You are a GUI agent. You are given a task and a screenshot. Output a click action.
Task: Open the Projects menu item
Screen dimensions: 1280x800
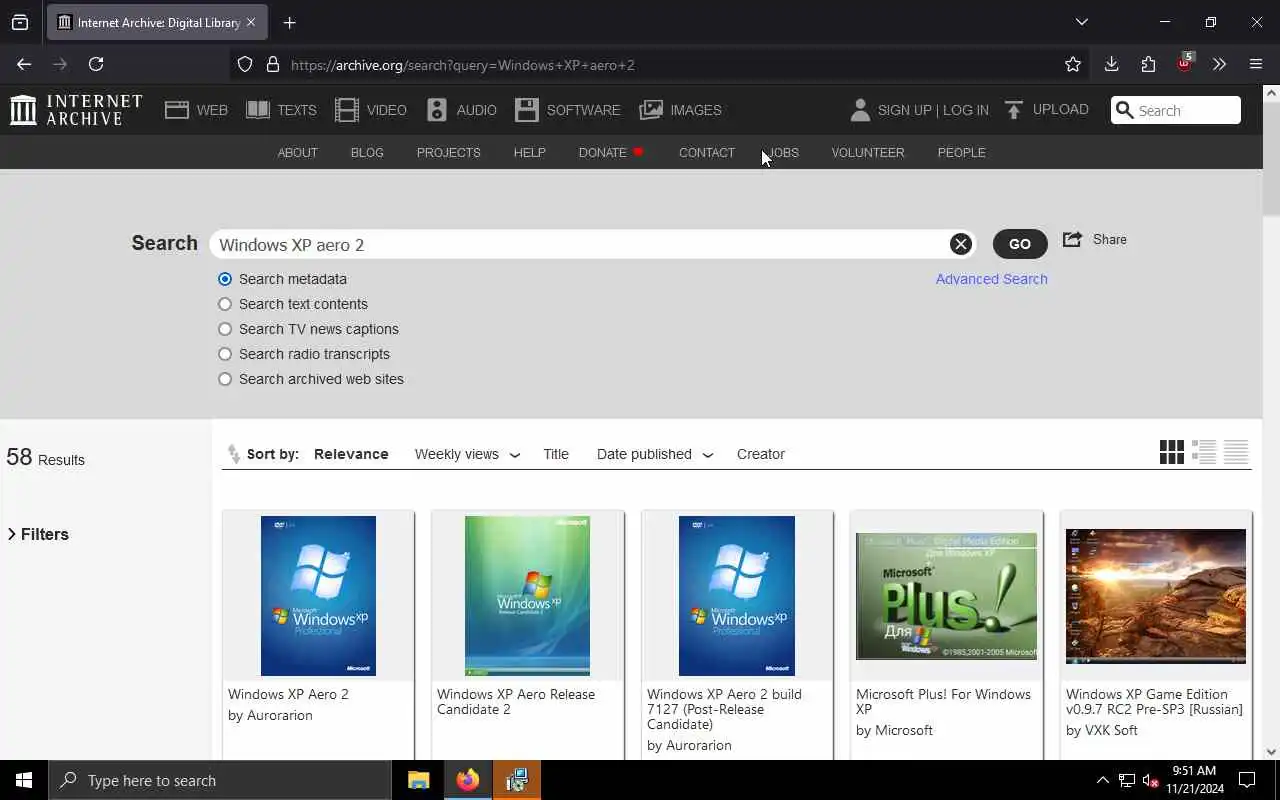(x=448, y=152)
